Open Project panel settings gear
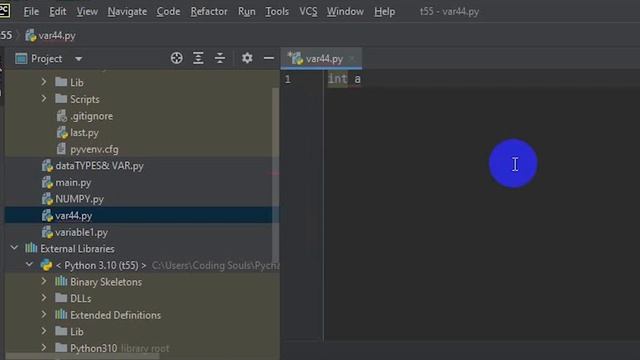This screenshot has height=360, width=640. (x=247, y=58)
